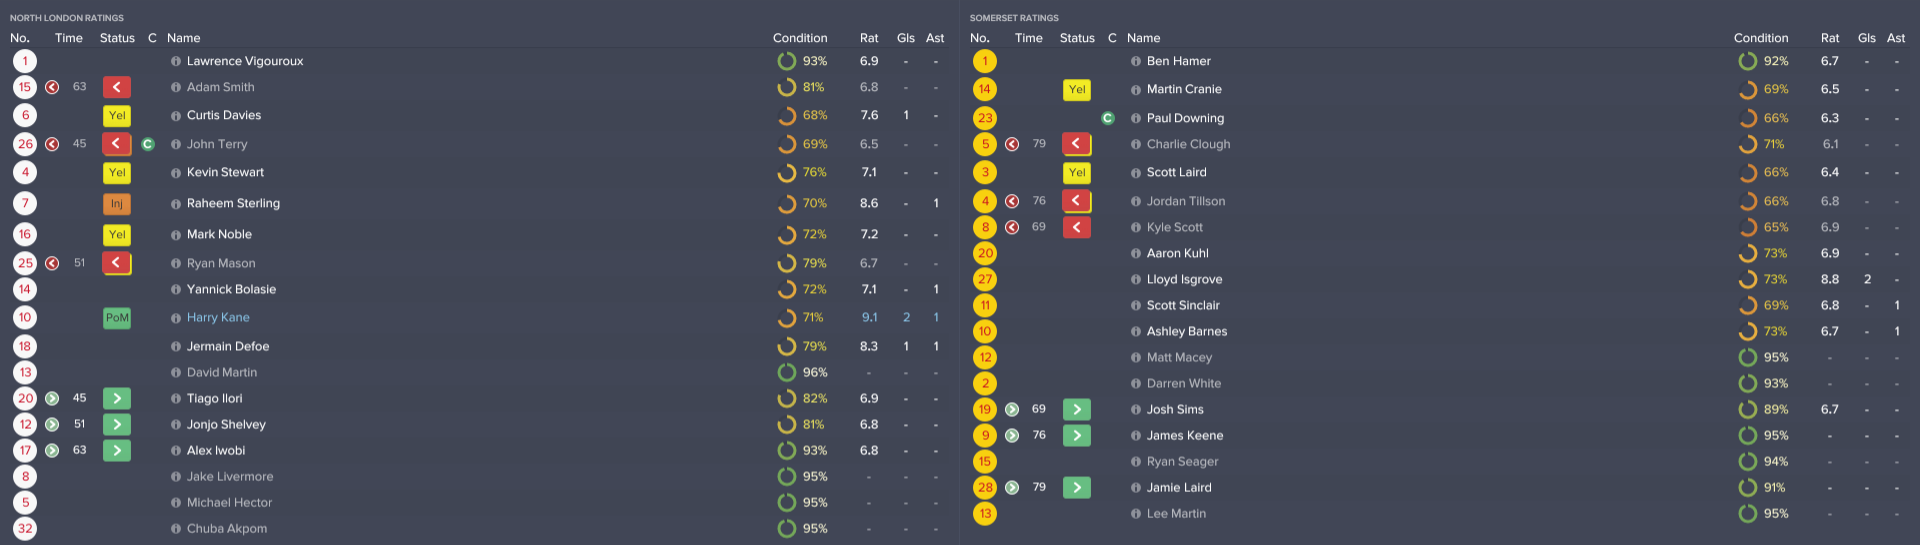Click Martin Cranie's yellow card badge
This screenshot has height=545, width=1920.
[1077, 90]
